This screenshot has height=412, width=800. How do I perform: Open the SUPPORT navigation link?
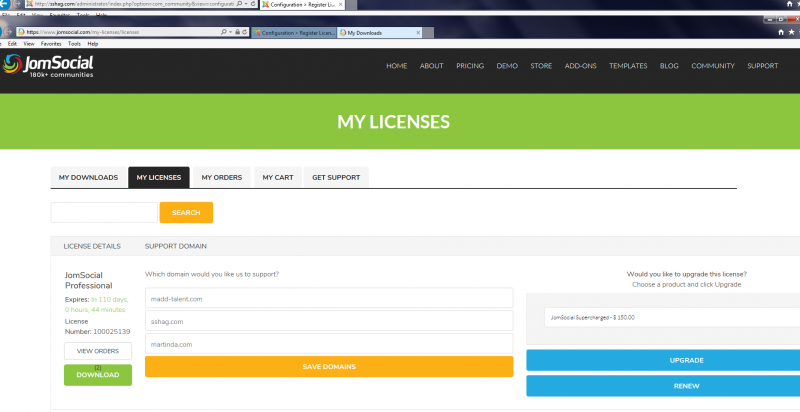click(x=763, y=66)
